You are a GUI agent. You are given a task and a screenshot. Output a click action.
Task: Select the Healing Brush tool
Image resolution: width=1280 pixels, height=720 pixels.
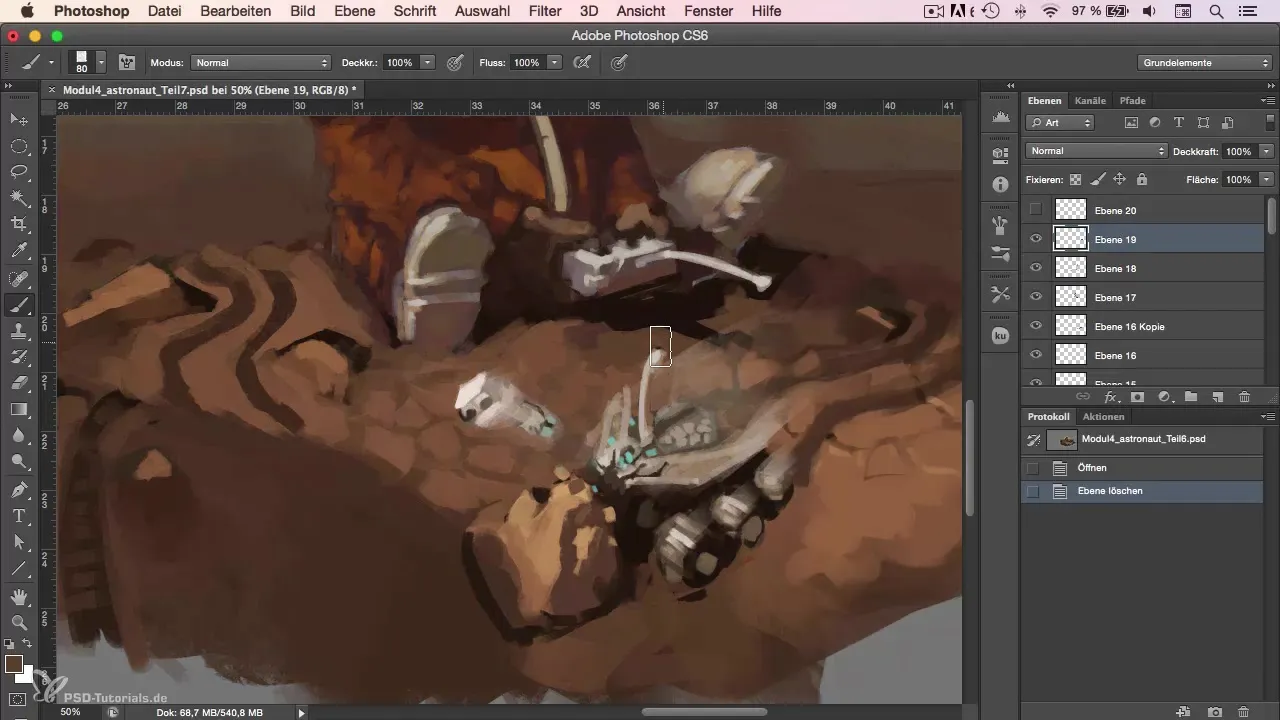pos(19,279)
